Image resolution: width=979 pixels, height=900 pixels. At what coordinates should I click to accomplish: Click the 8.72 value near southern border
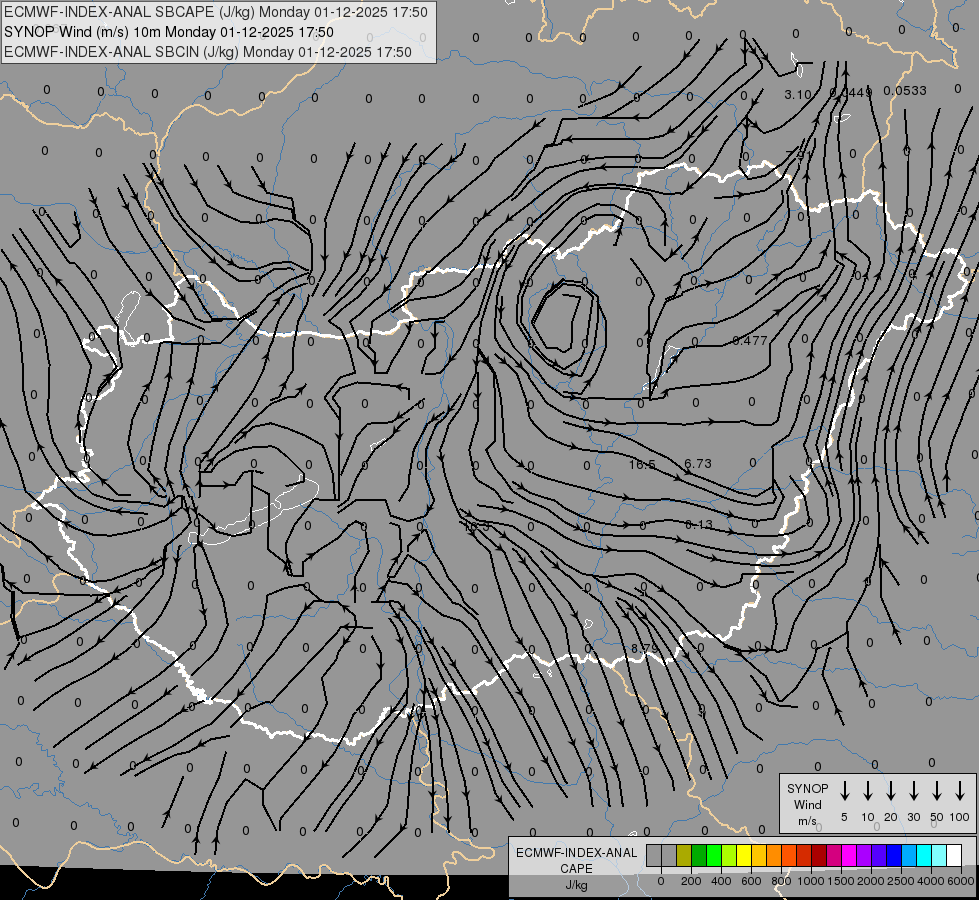click(x=644, y=649)
